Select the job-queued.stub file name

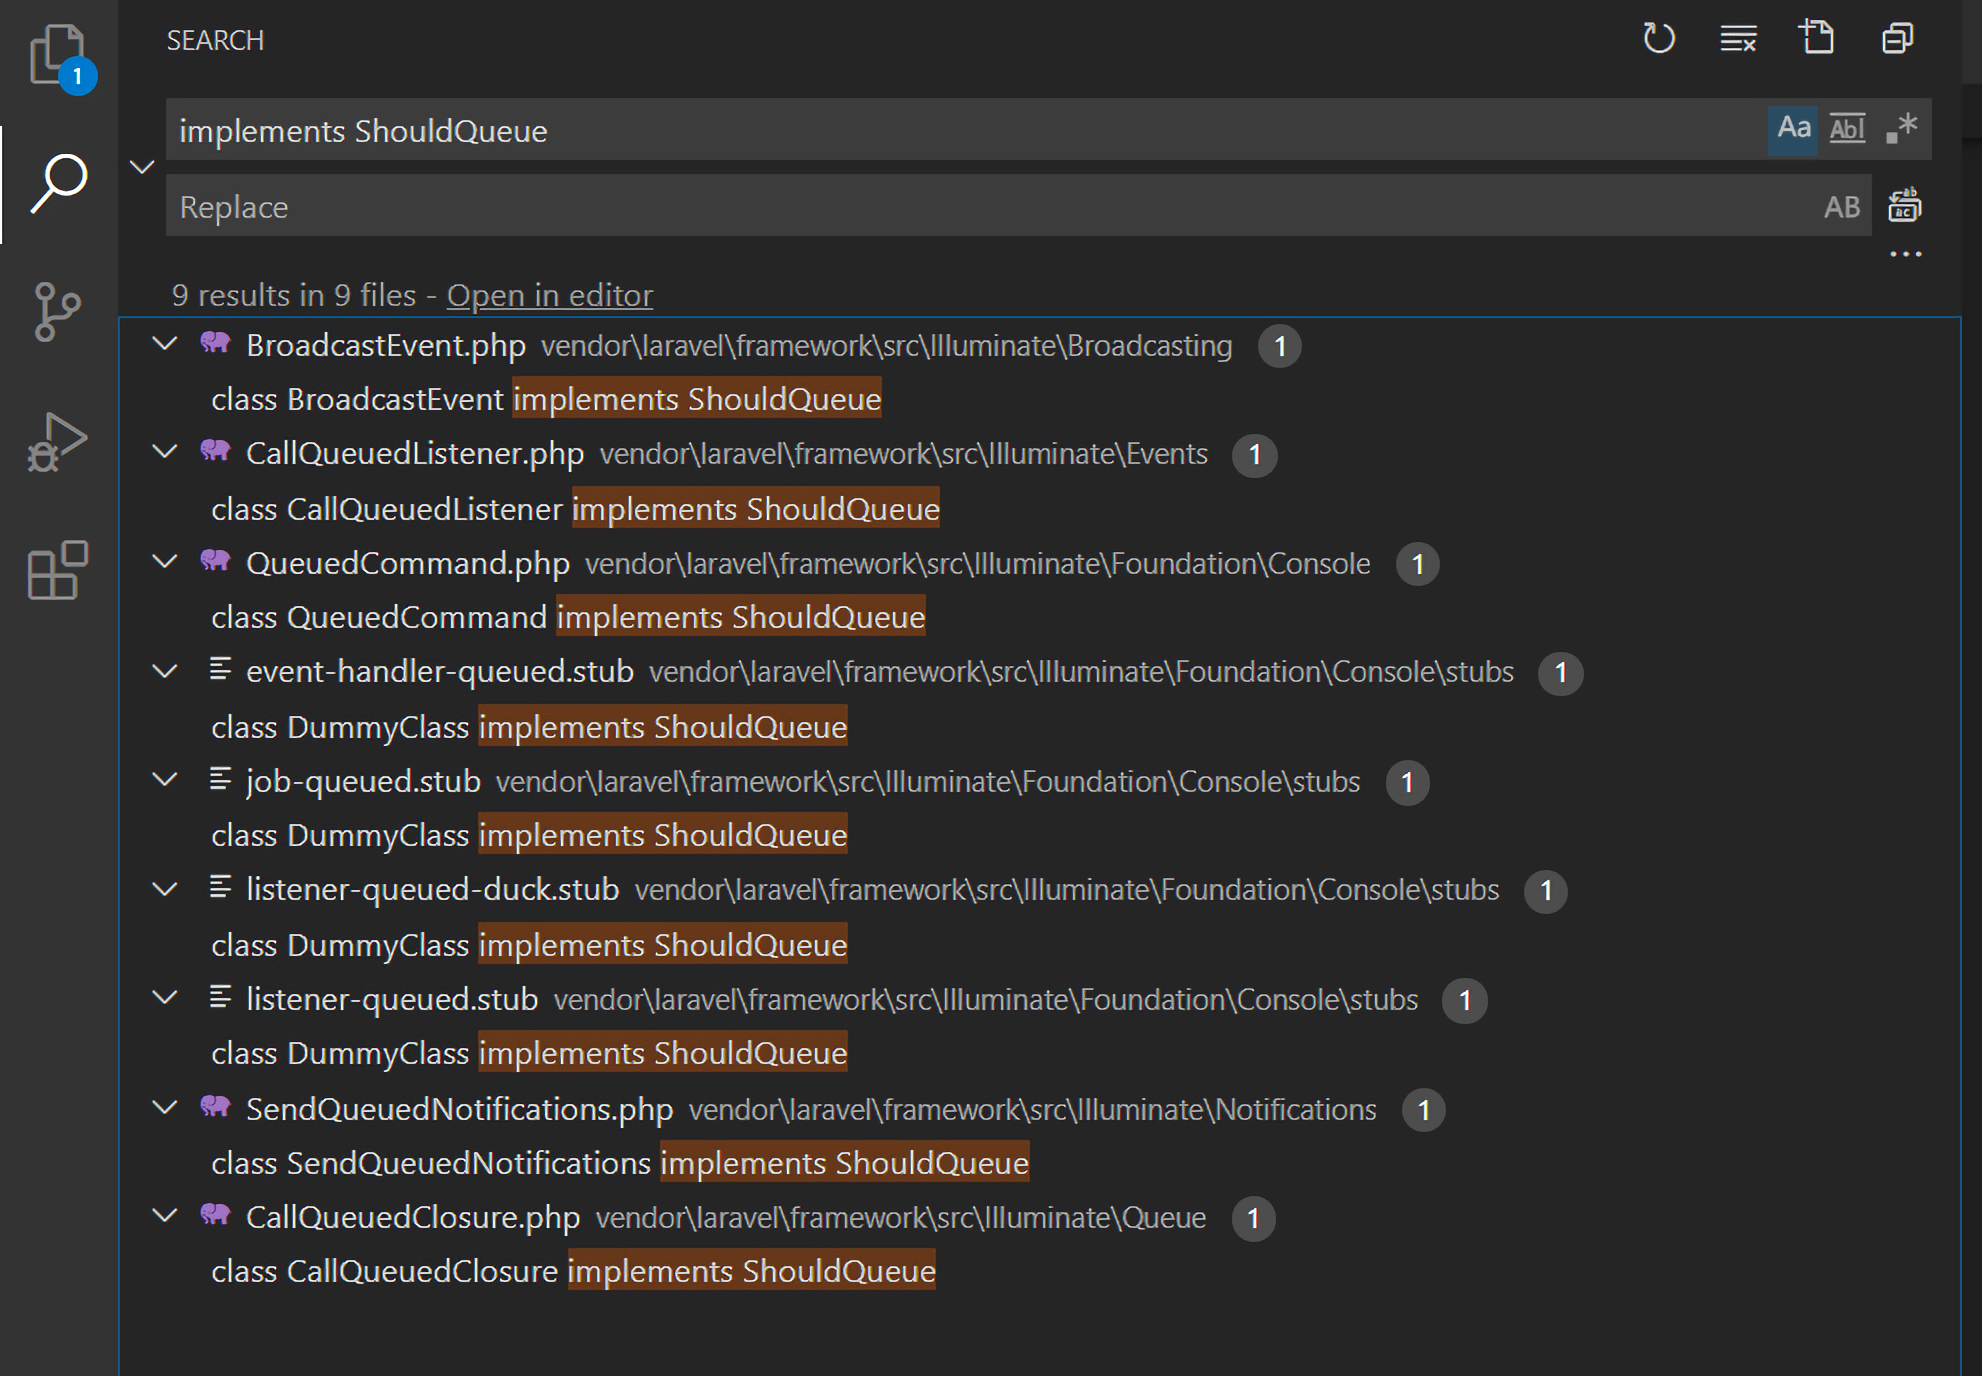[x=364, y=781]
